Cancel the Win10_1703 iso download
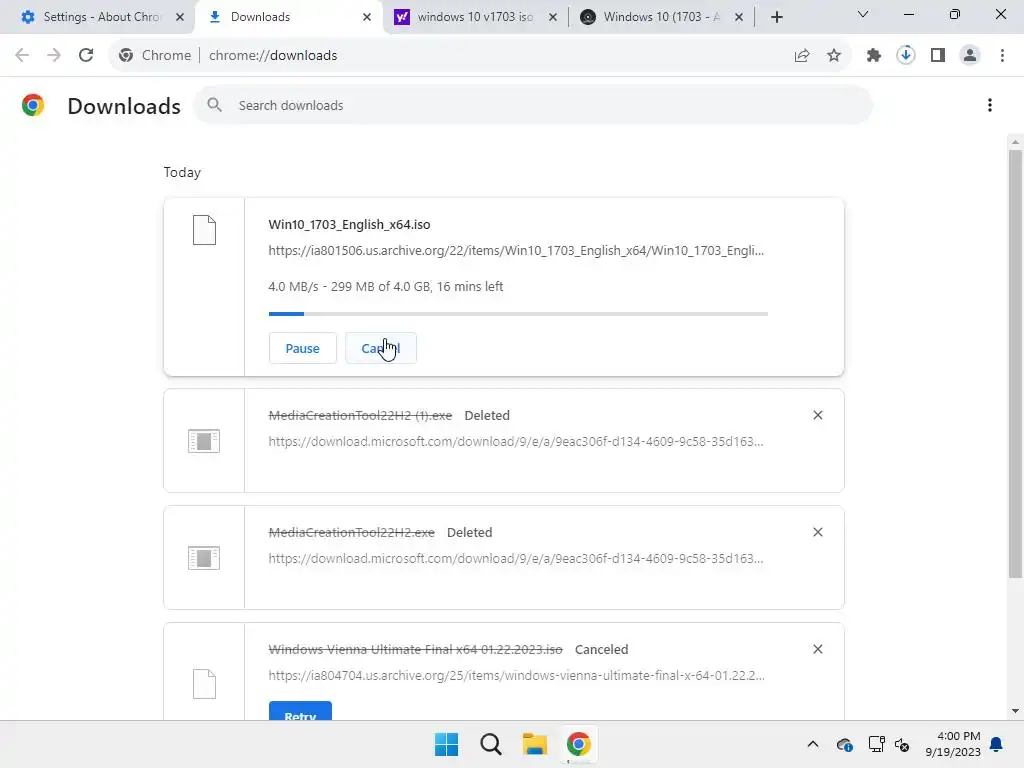 tap(381, 348)
